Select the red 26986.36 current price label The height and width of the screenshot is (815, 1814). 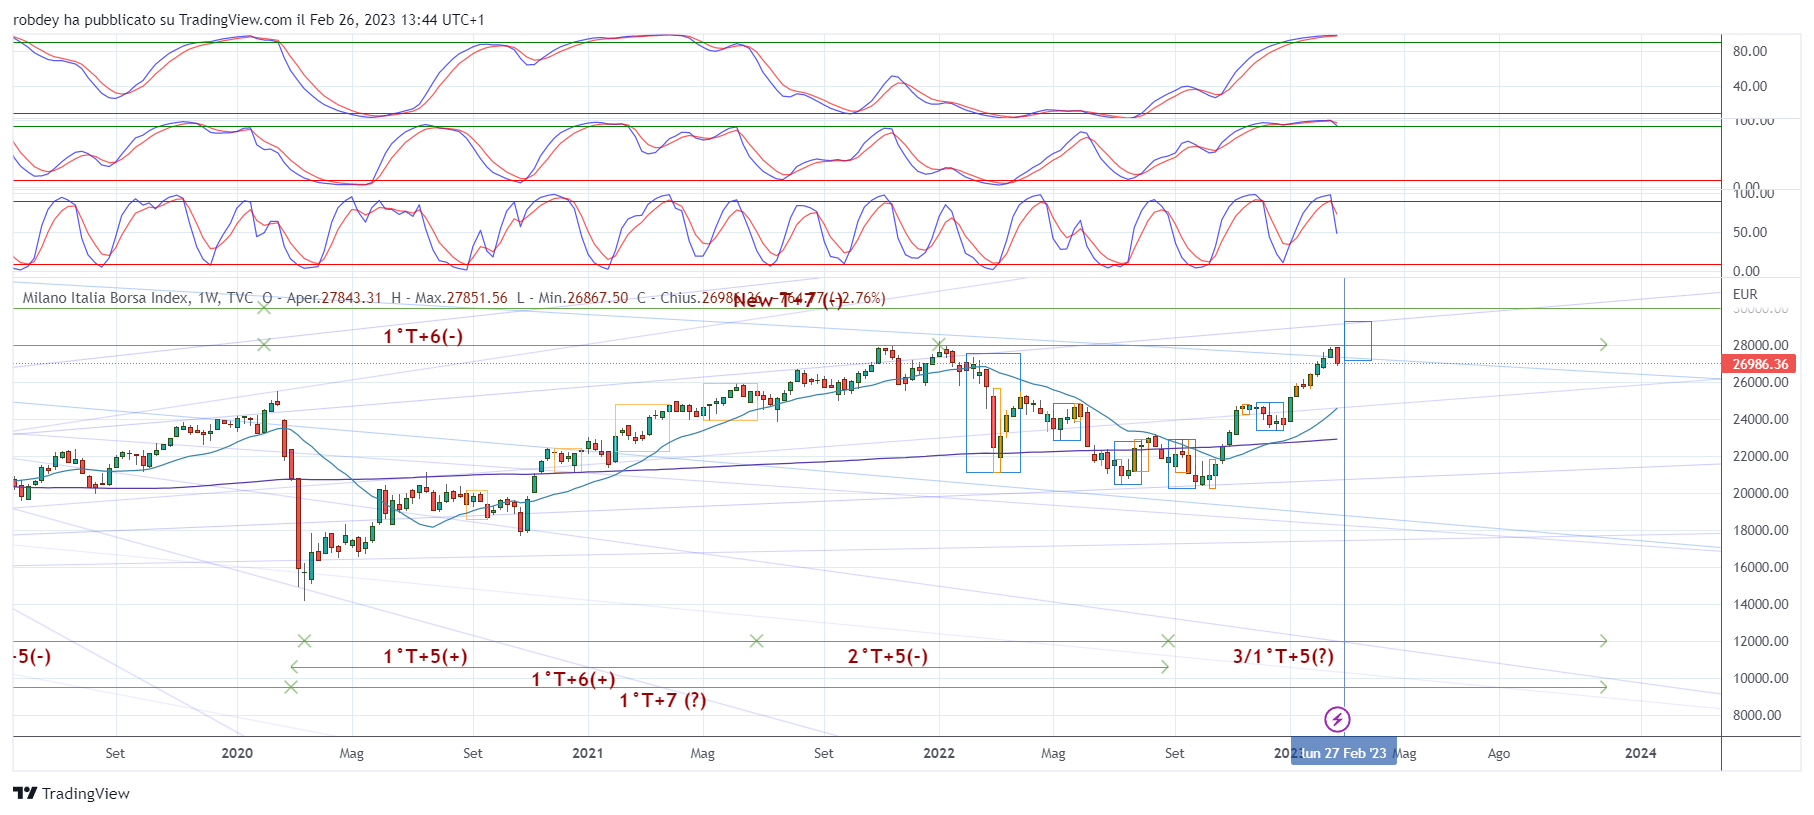point(1761,364)
